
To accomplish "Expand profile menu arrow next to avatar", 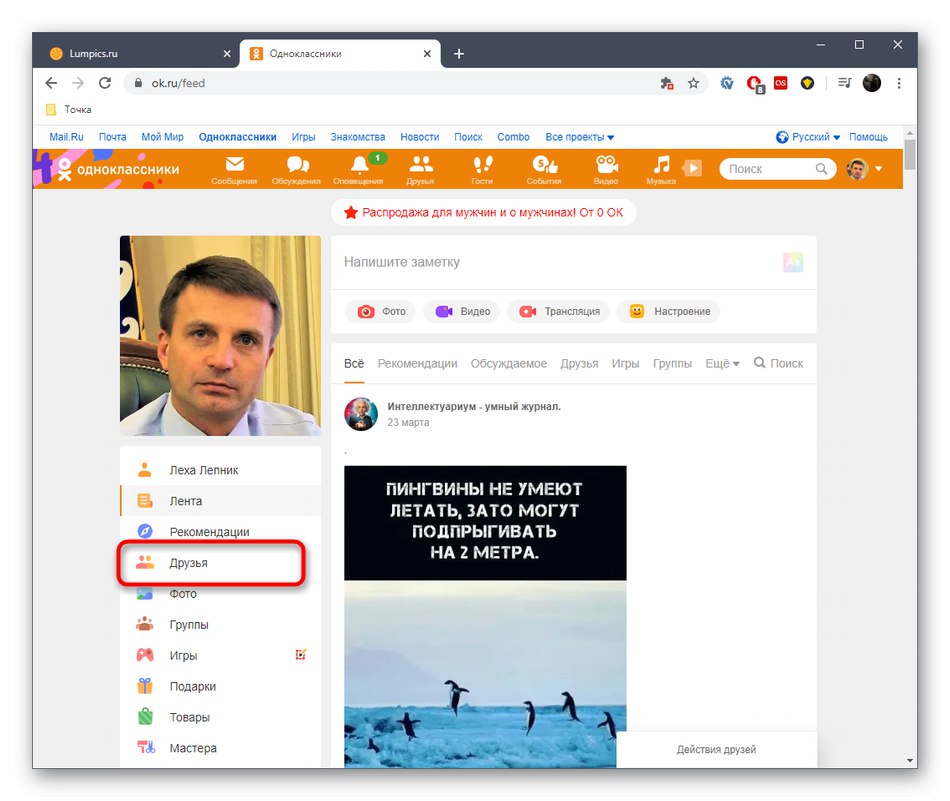I will pyautogui.click(x=879, y=169).
